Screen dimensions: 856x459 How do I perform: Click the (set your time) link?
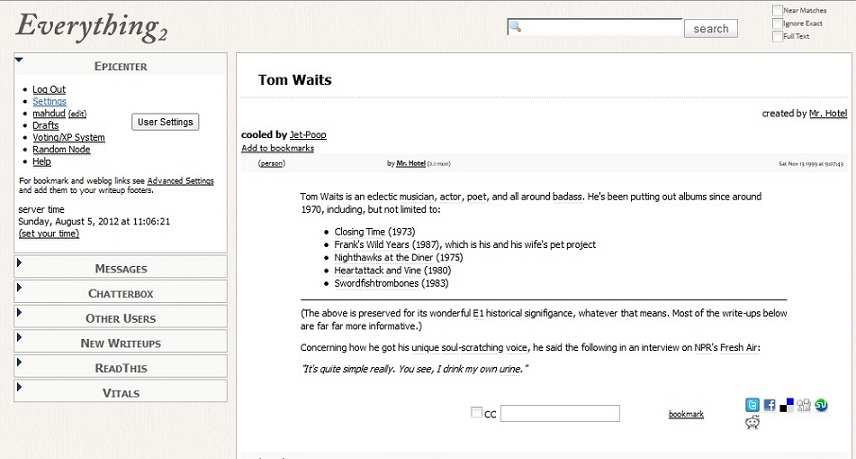coord(49,234)
